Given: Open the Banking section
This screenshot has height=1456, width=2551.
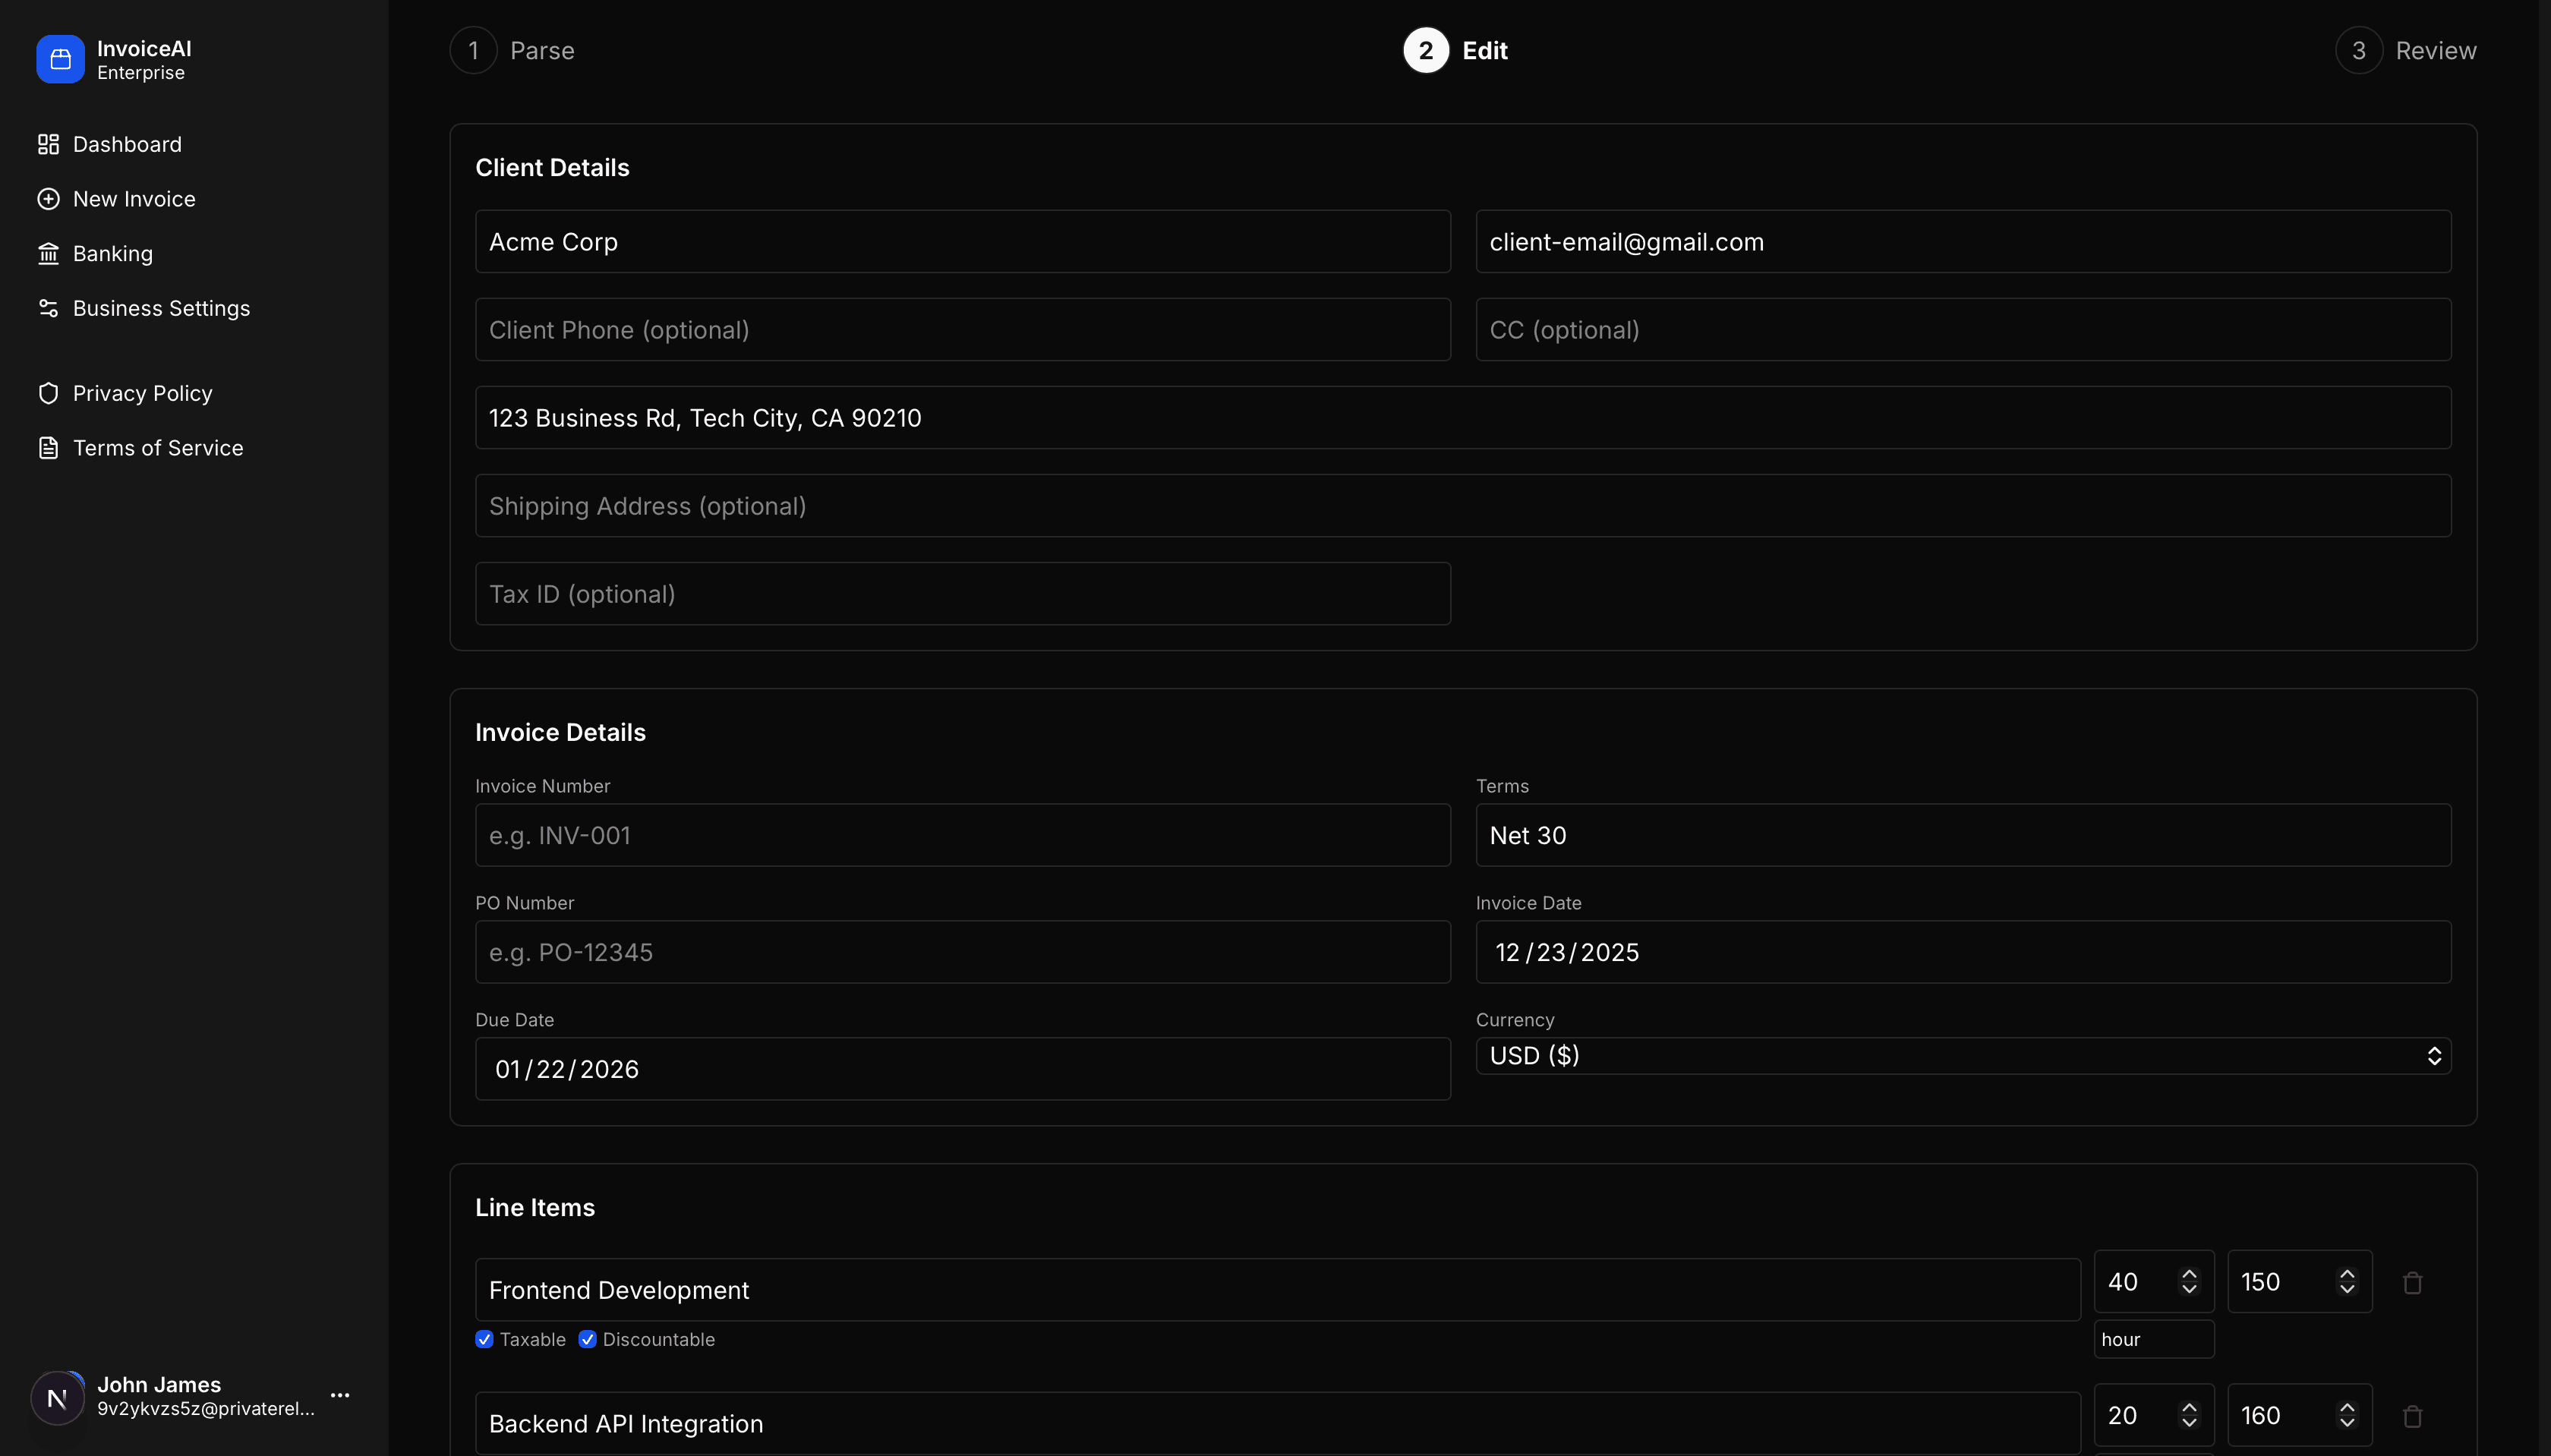Looking at the screenshot, I should click(112, 254).
